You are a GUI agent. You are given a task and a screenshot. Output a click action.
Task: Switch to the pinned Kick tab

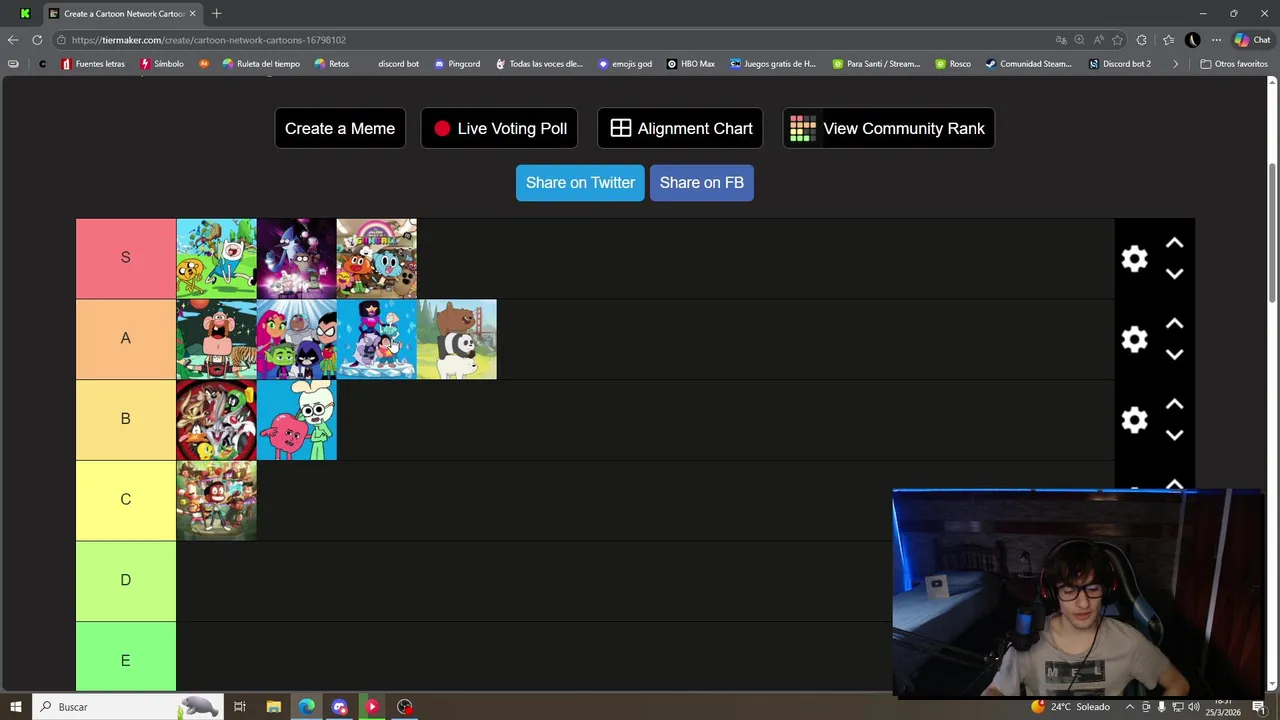pyautogui.click(x=25, y=14)
